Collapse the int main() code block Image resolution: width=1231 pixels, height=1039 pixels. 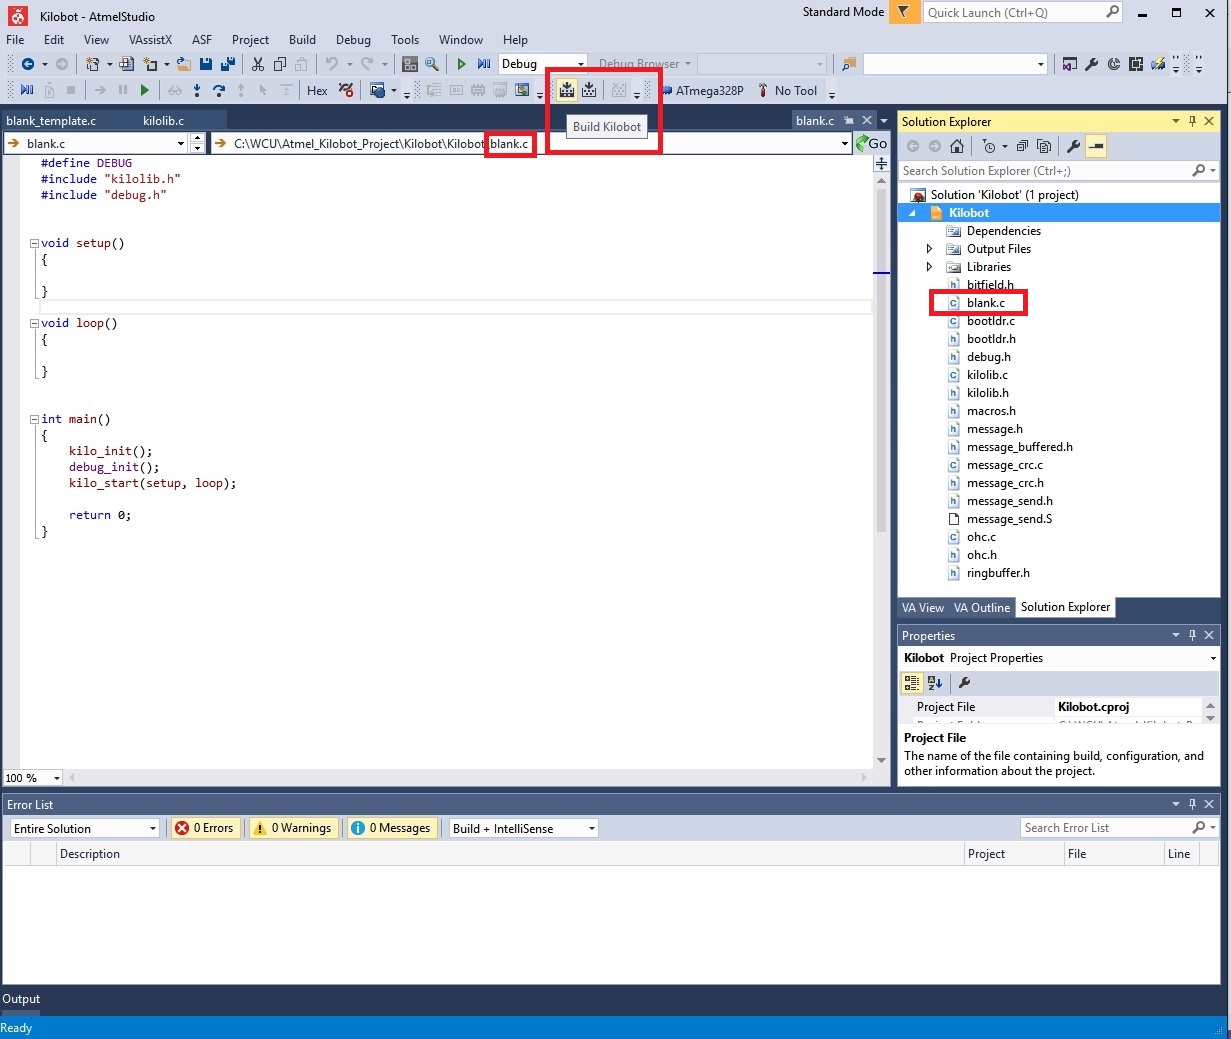(x=34, y=419)
